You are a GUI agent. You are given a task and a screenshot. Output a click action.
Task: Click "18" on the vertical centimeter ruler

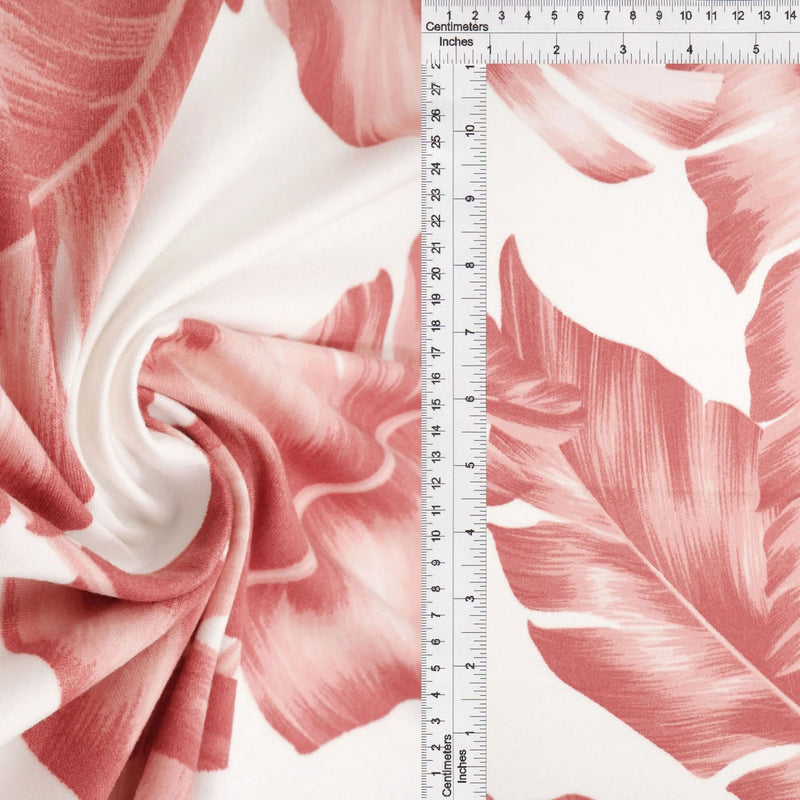click(x=437, y=326)
